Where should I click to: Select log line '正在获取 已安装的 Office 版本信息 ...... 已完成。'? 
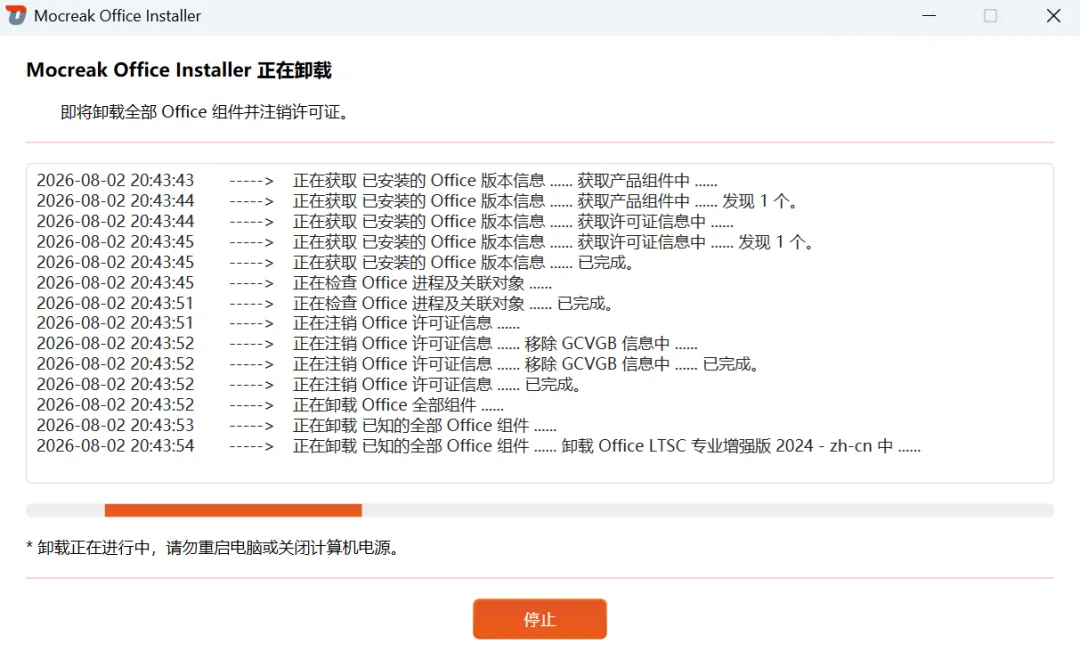(335, 262)
